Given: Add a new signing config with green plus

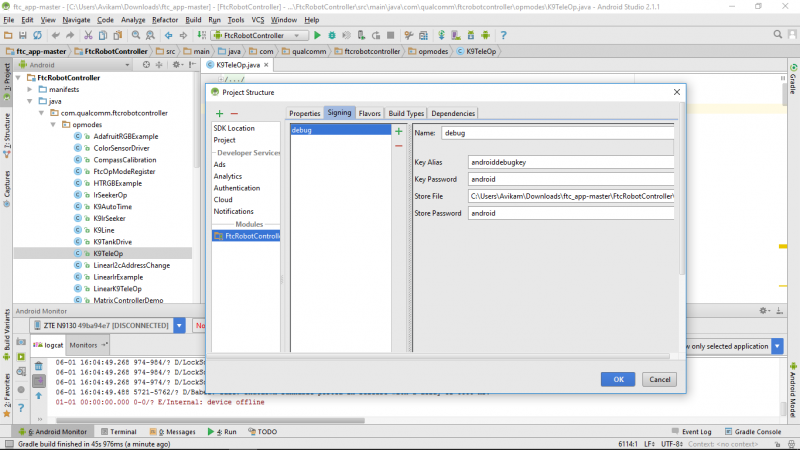Looking at the screenshot, I should pyautogui.click(x=399, y=131).
